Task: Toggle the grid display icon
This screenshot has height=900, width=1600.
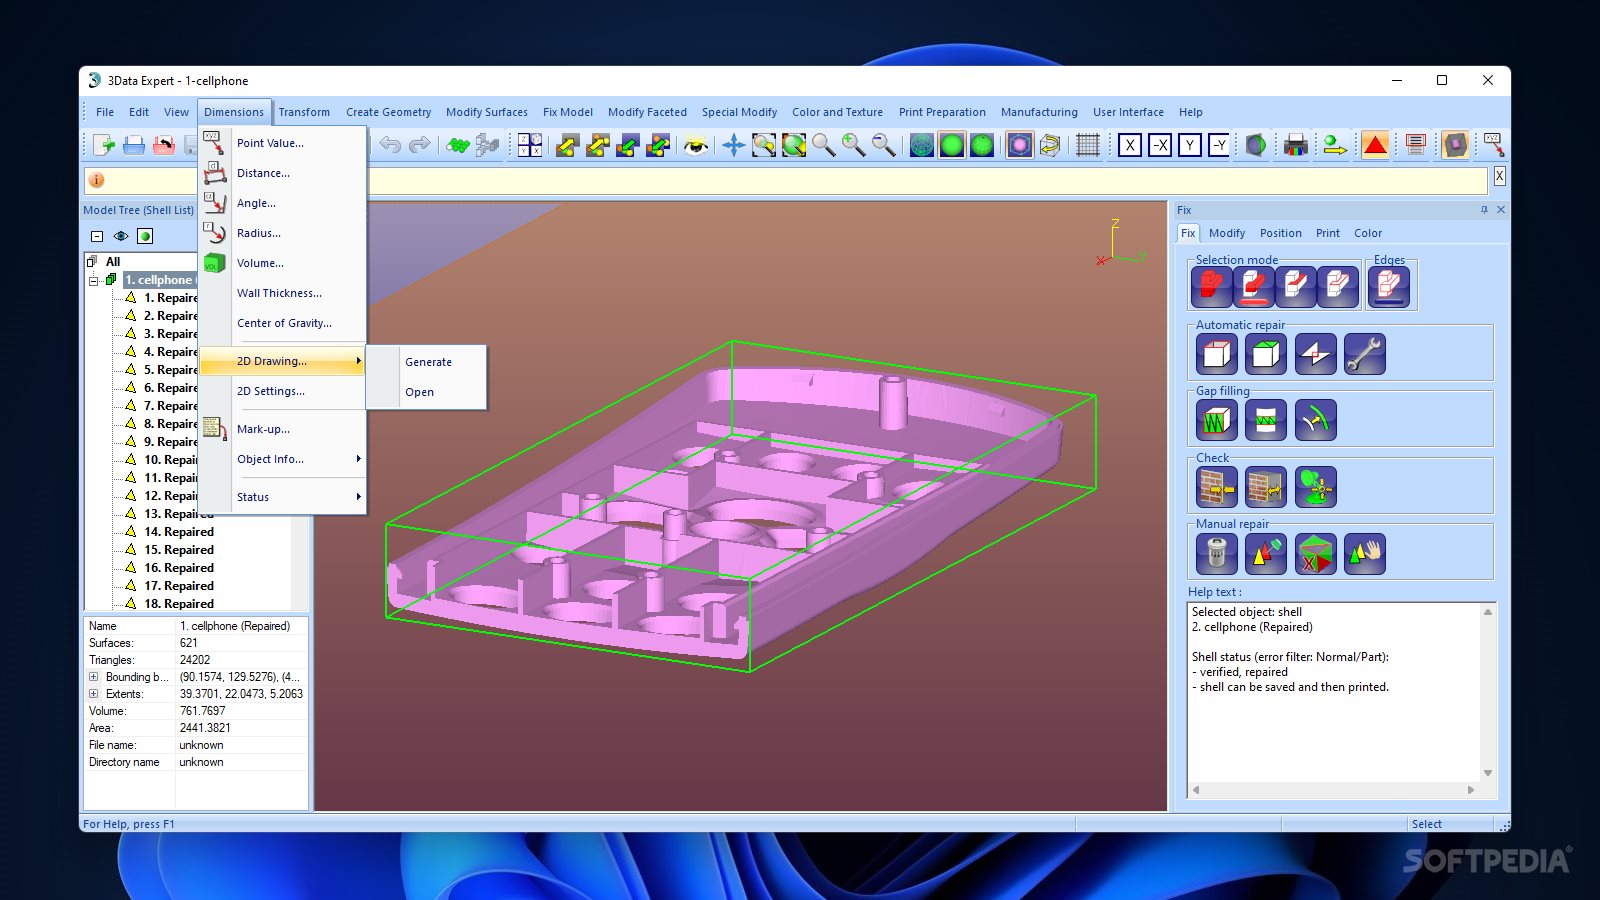Action: [1088, 145]
